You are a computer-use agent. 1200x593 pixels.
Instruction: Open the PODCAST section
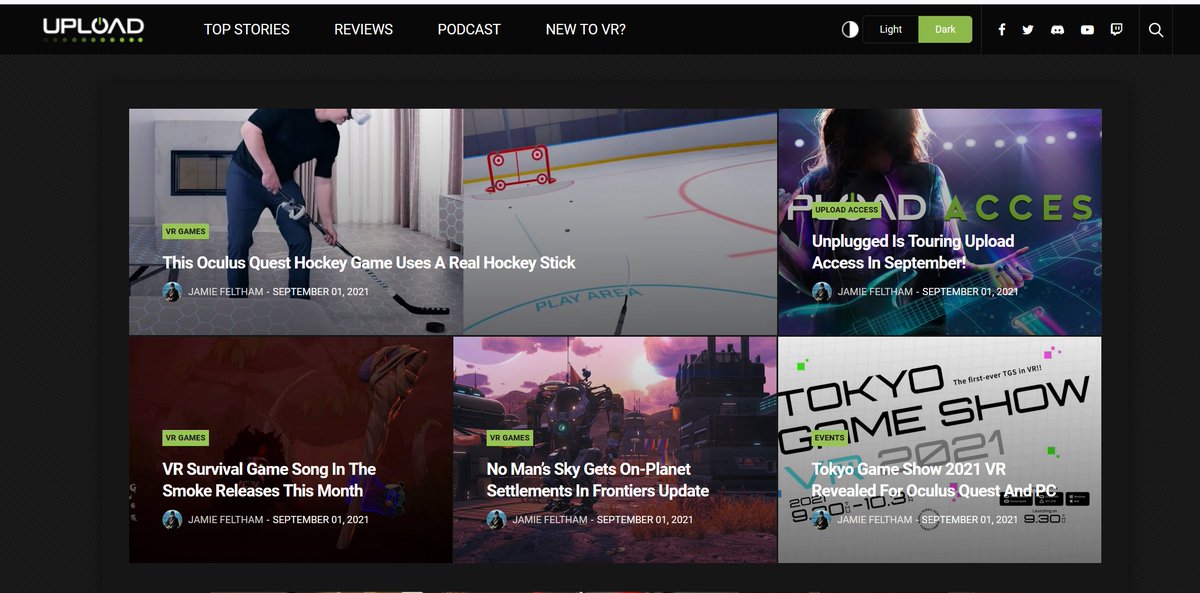pos(468,29)
